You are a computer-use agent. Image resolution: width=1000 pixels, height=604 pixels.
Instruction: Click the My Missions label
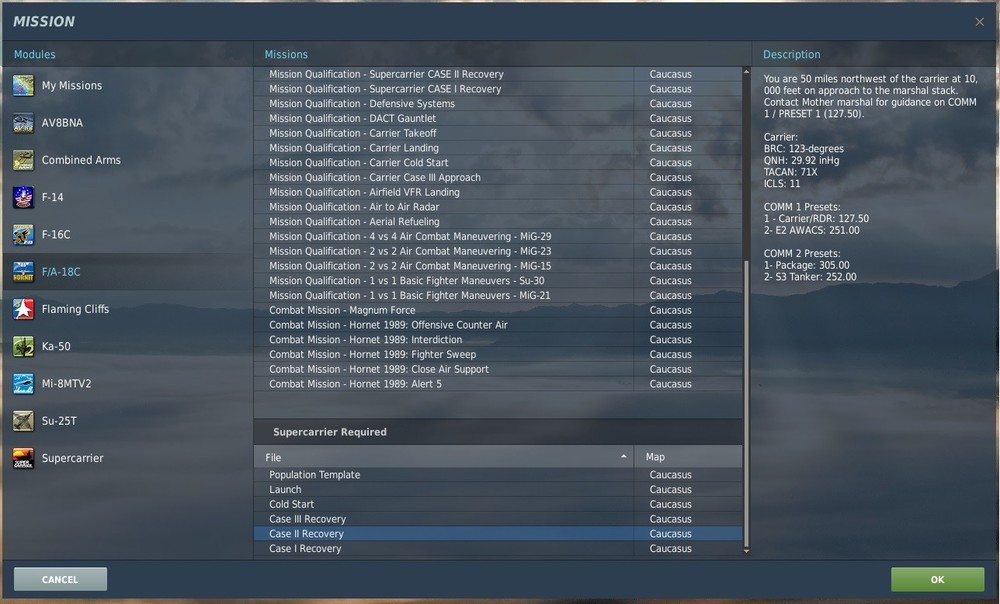tap(71, 85)
